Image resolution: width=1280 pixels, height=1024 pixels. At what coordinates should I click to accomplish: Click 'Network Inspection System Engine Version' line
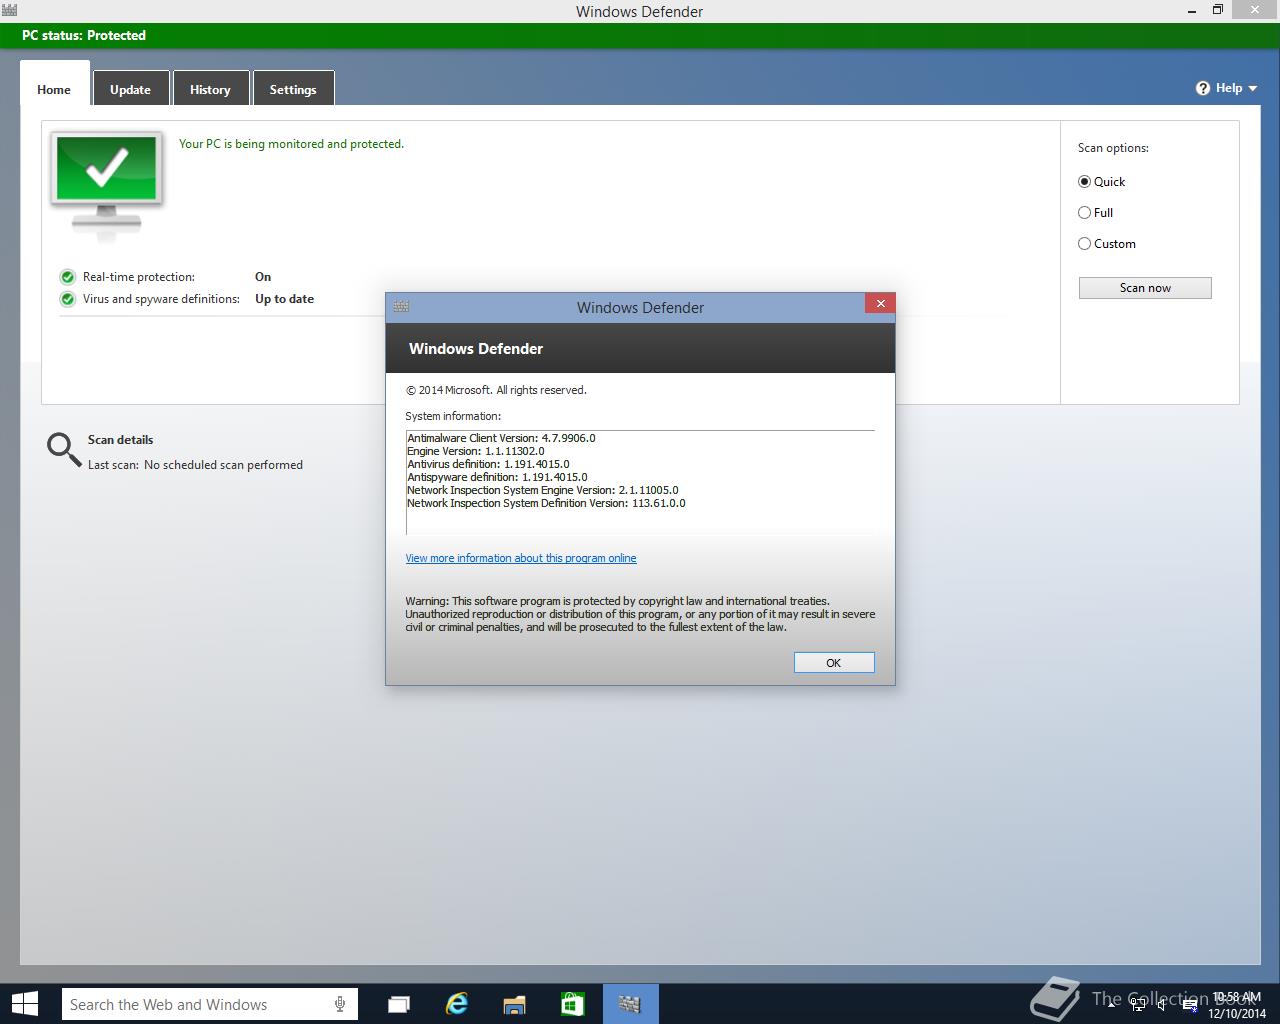click(x=543, y=490)
